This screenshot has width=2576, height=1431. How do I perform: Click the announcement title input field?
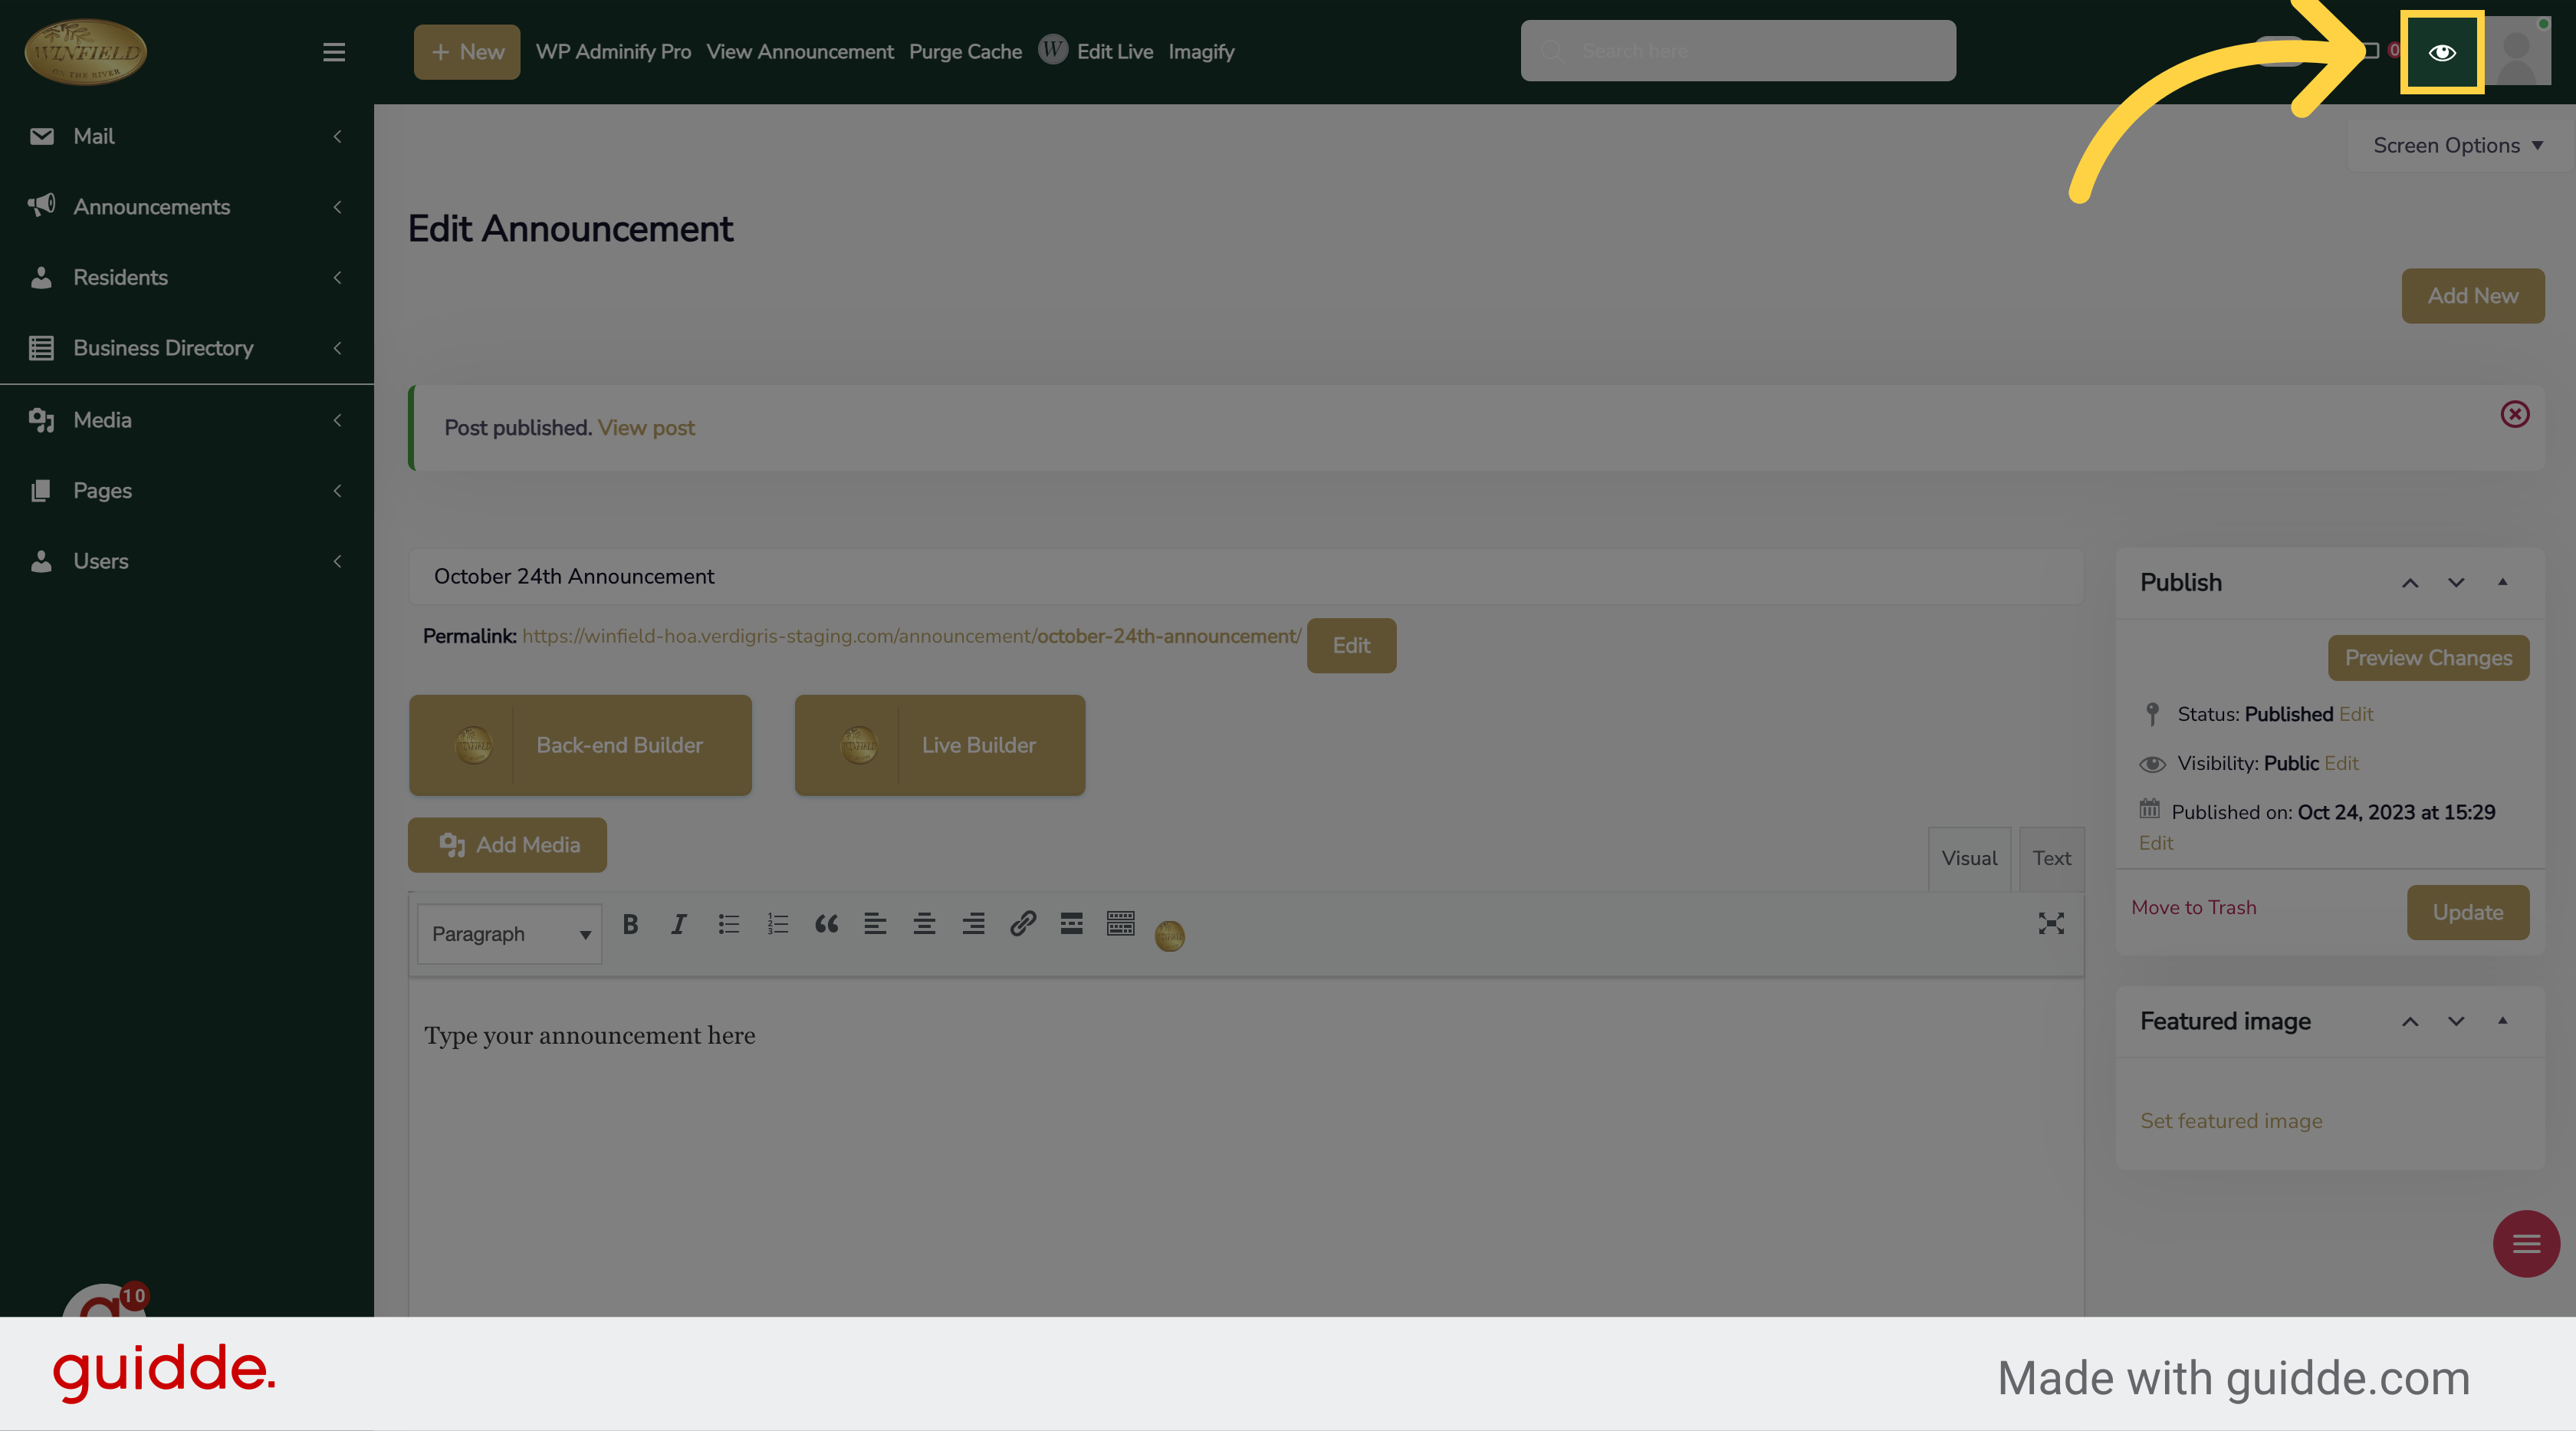click(1245, 576)
